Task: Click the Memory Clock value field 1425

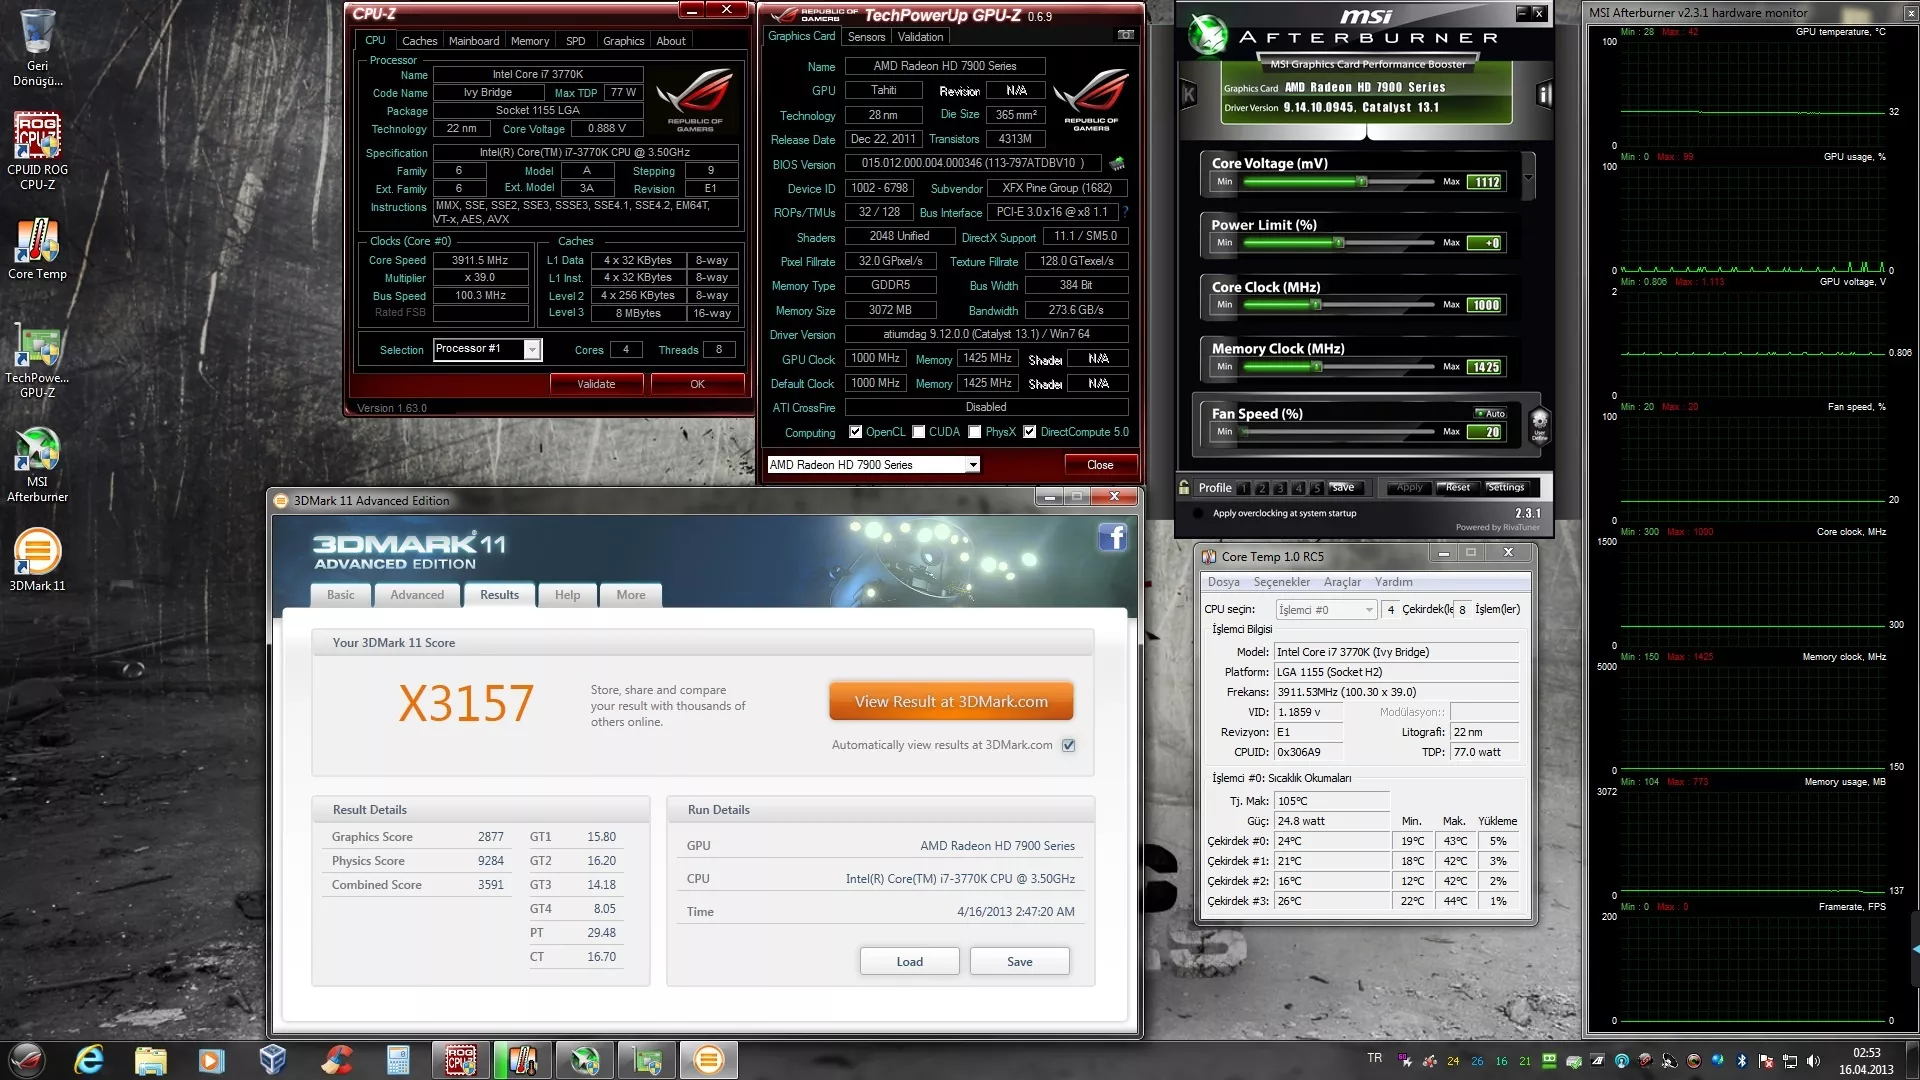Action: tap(1485, 367)
